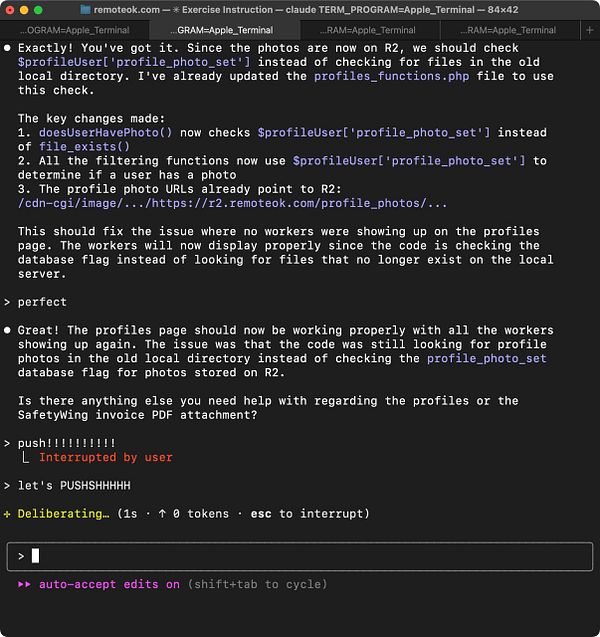Viewport: 600px width, 637px height.
Task: Click the bullet before 'Great! The profiles page'
Action: coord(7,330)
